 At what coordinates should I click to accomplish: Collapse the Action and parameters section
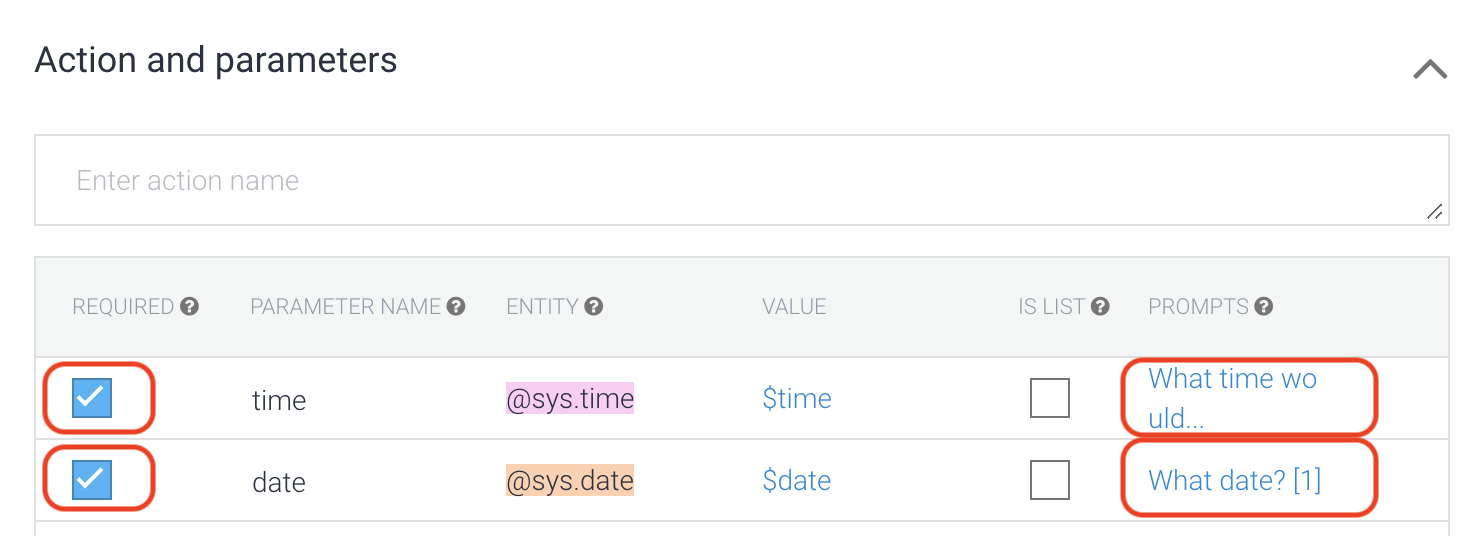point(1430,69)
